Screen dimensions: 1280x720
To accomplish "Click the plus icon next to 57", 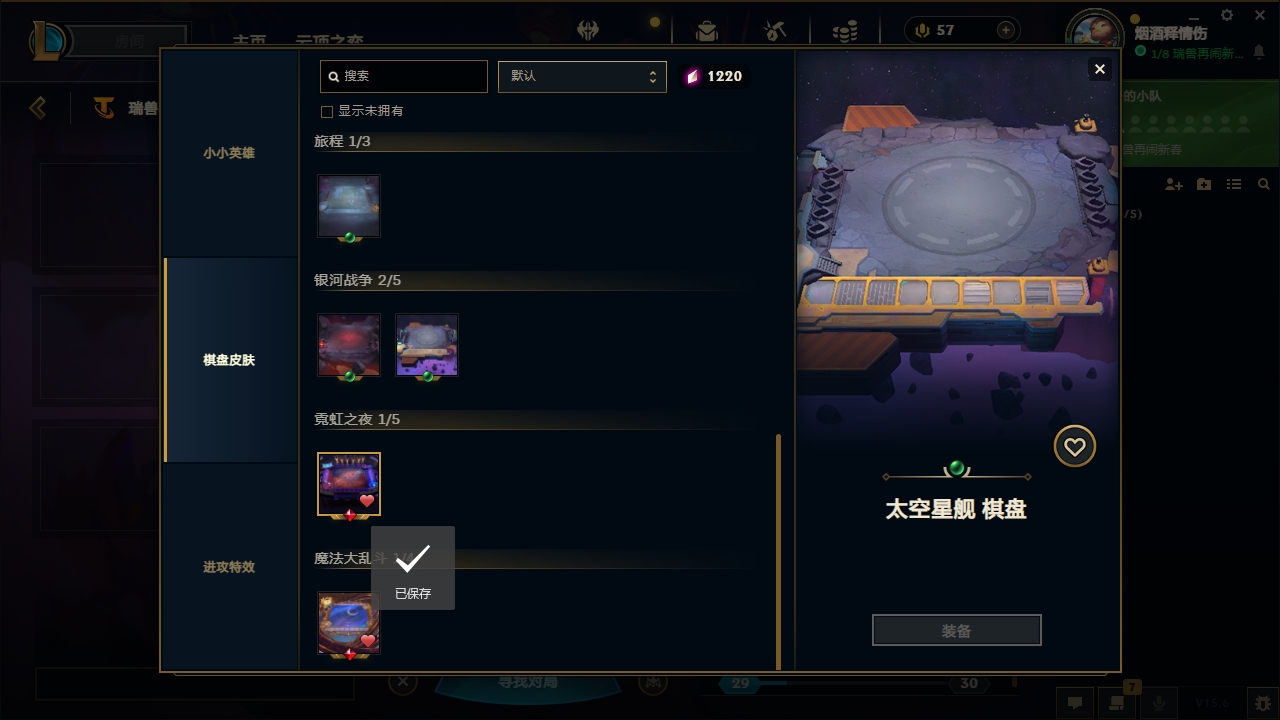I will (x=1006, y=30).
